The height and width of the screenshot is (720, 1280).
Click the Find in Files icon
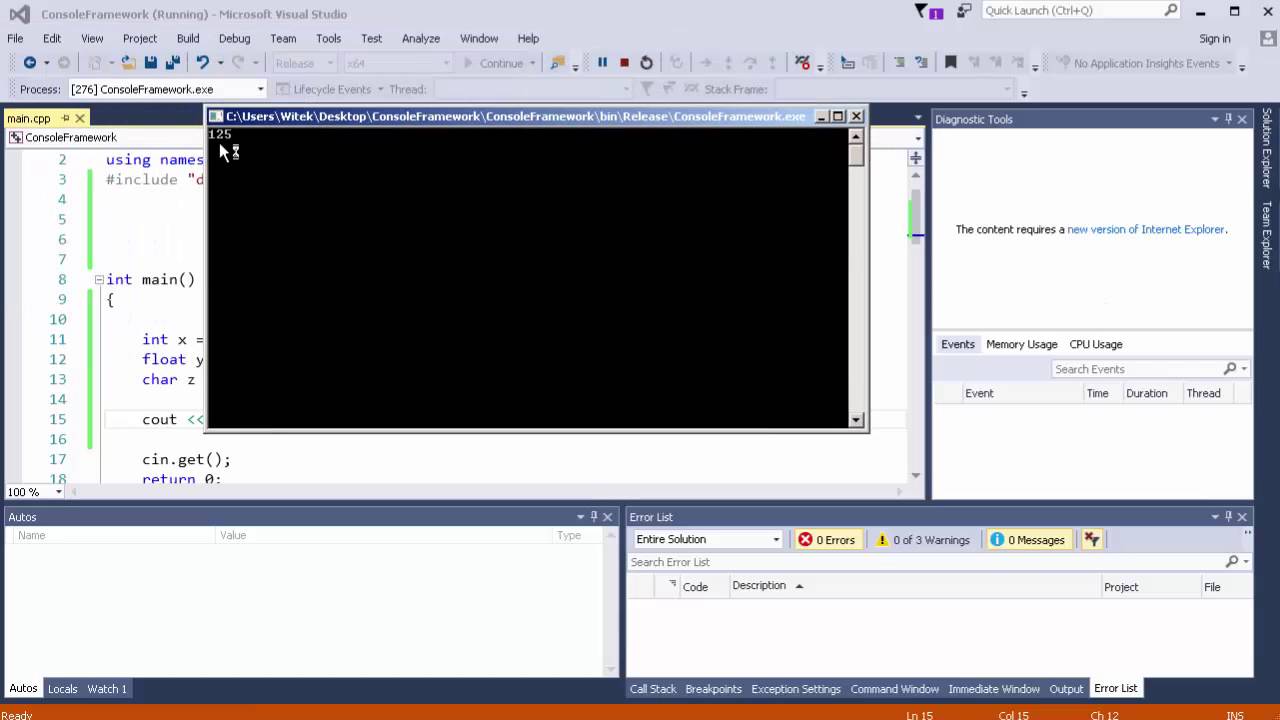click(558, 63)
